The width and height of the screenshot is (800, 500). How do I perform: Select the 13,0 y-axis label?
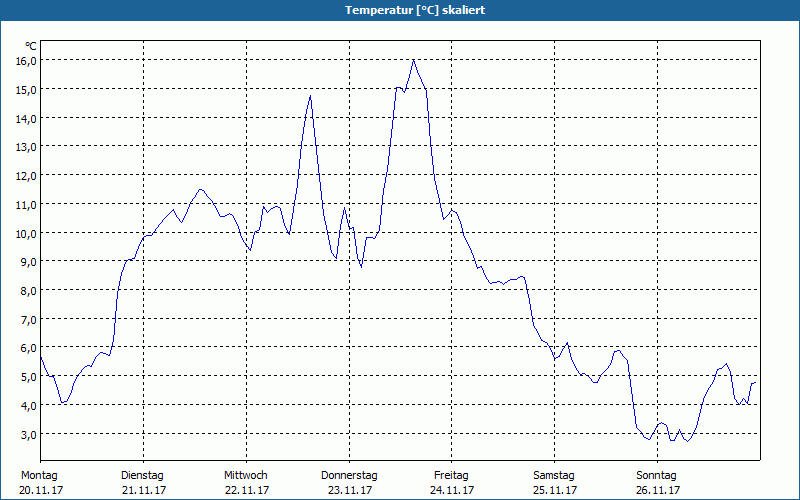click(x=26, y=147)
